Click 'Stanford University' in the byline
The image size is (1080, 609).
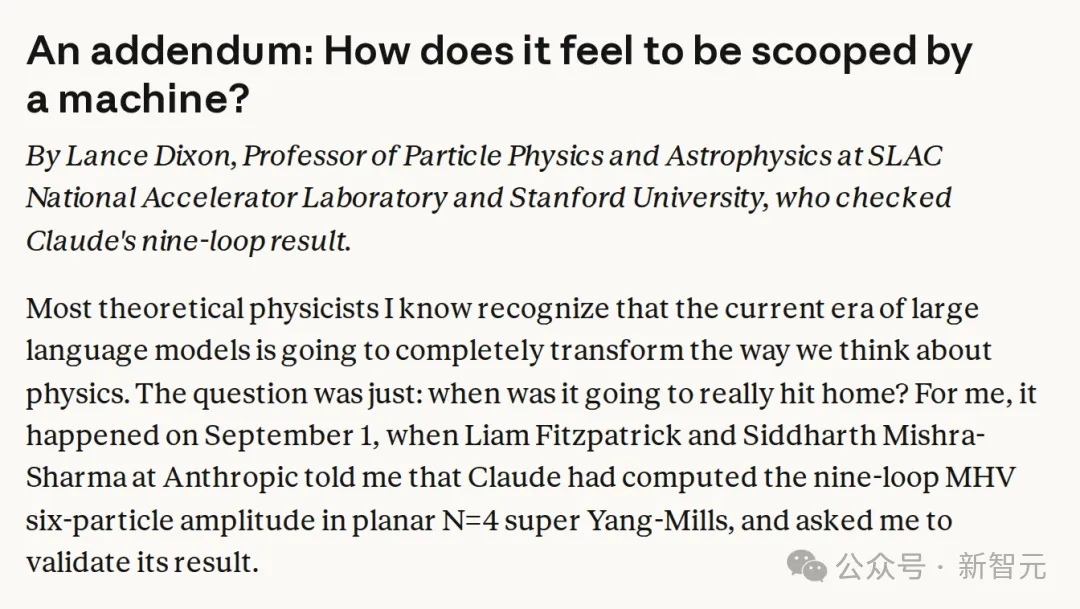(x=636, y=198)
